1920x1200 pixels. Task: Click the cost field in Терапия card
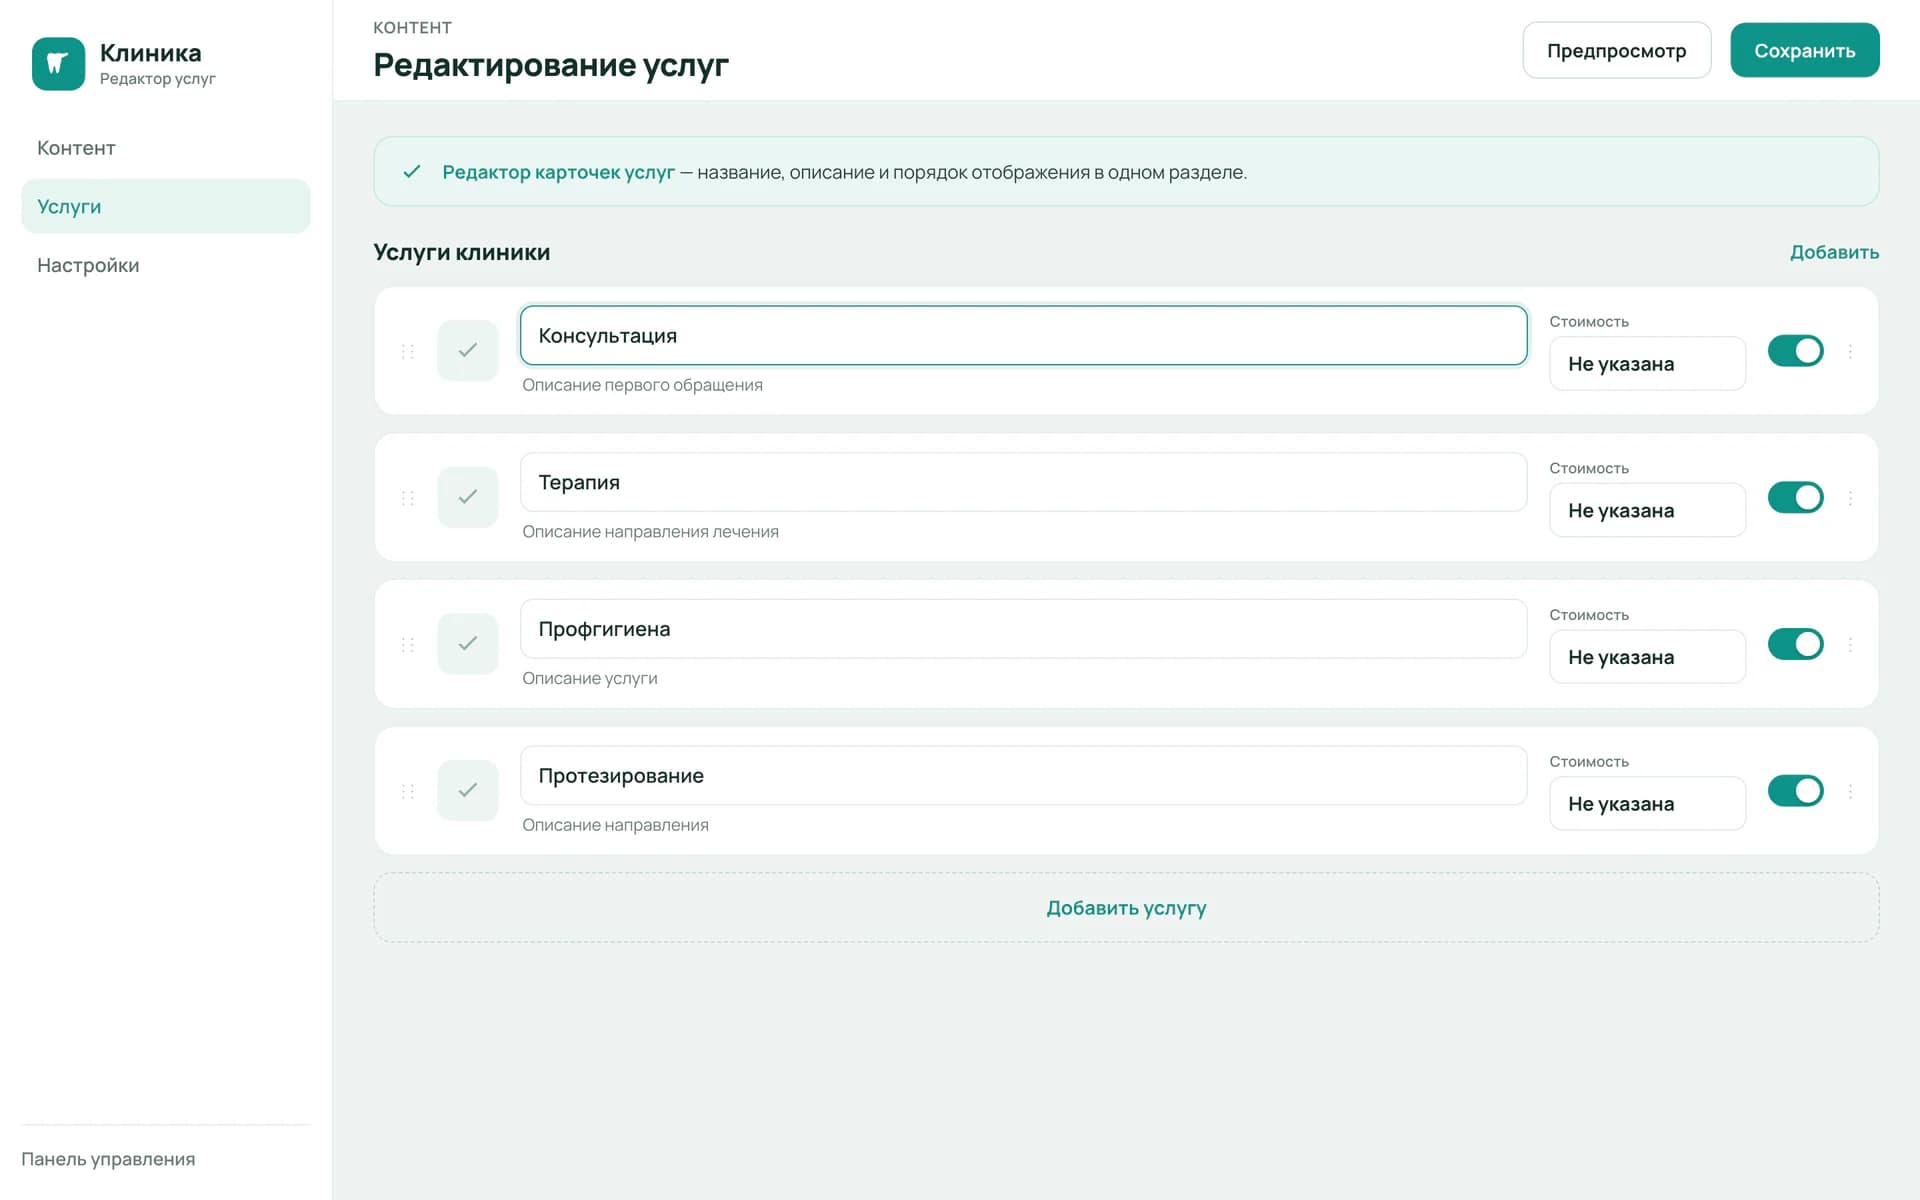[x=1647, y=510]
